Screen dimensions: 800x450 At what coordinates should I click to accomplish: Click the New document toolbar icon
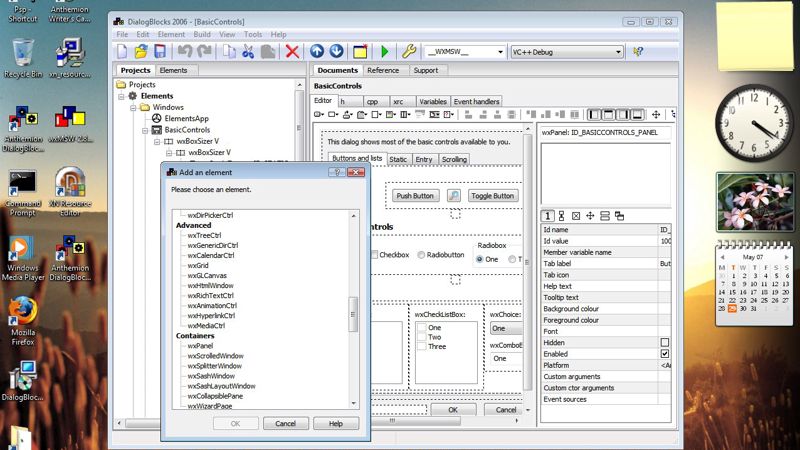click(x=122, y=52)
